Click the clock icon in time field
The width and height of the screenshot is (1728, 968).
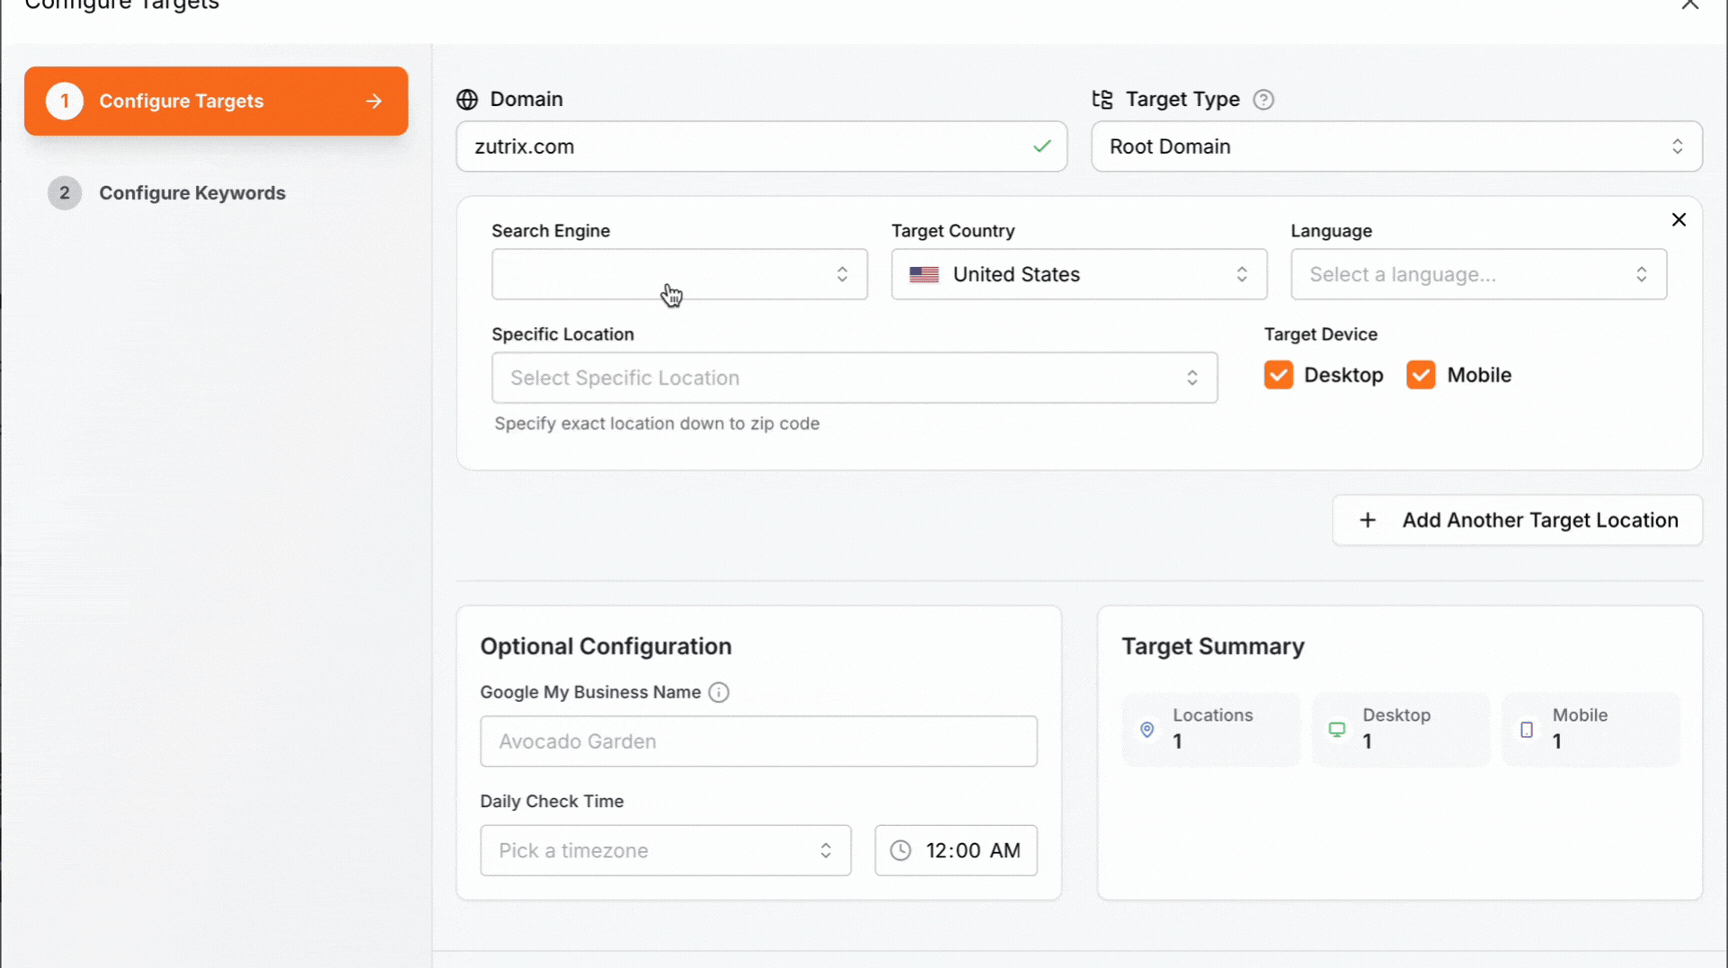click(x=901, y=850)
